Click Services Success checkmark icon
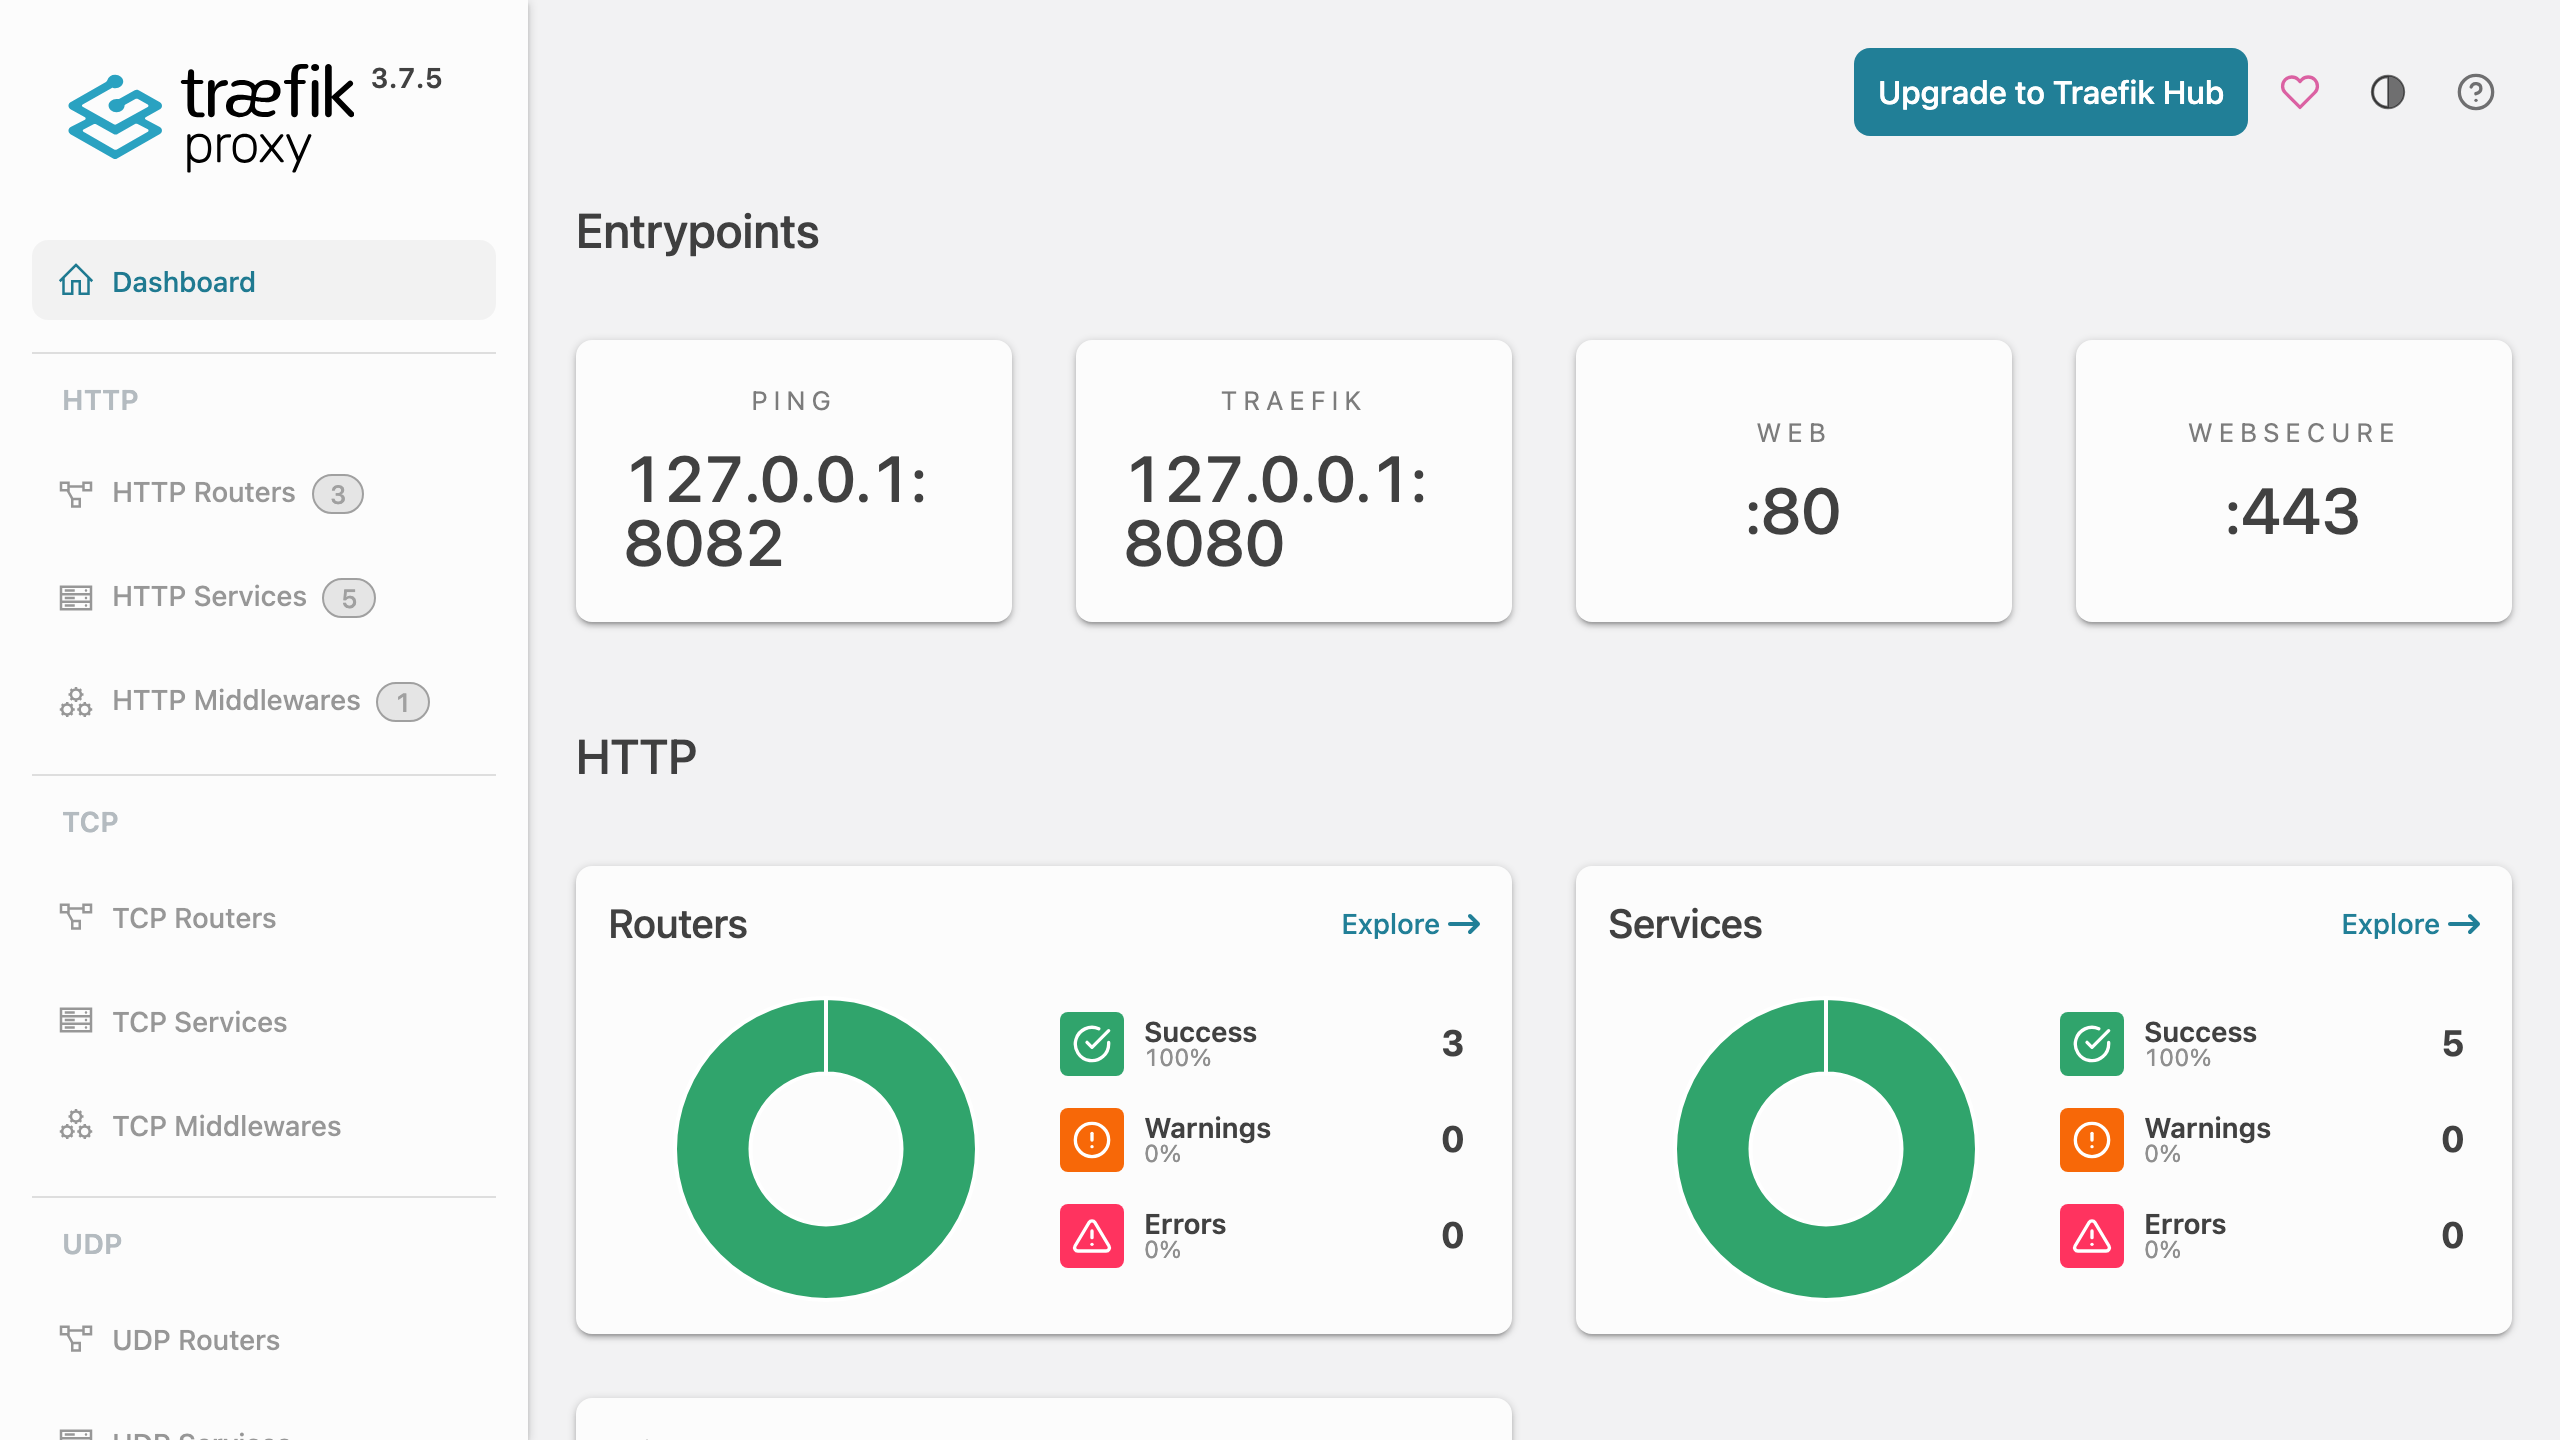2560x1440 pixels. (x=2091, y=1044)
